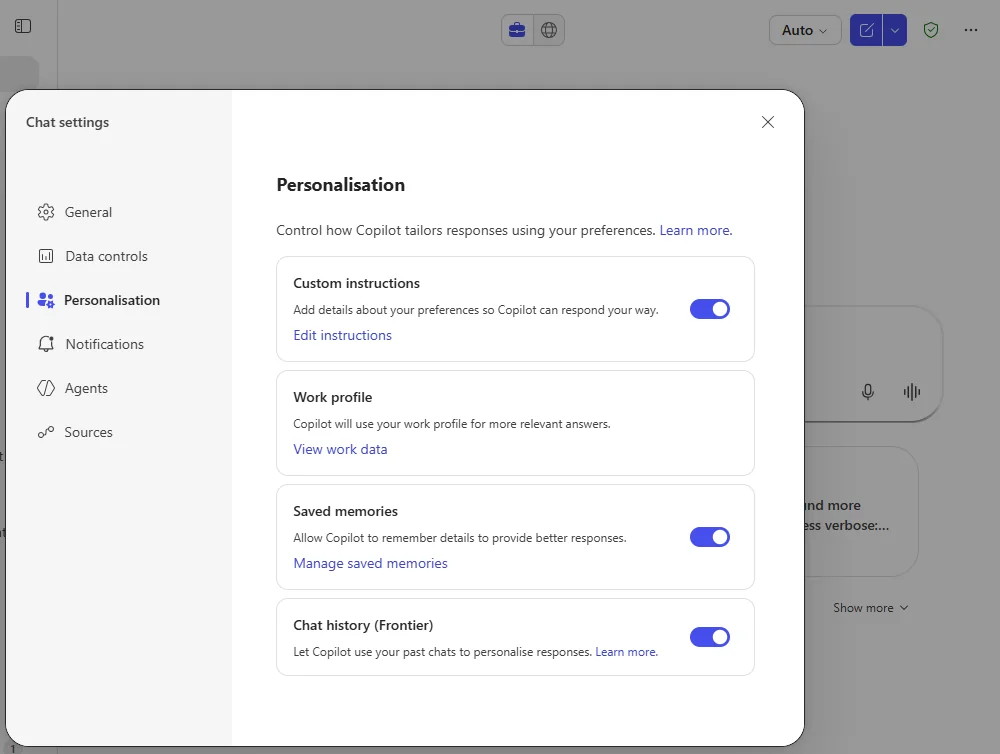Screen dimensions: 1000x754
Task: Start voice mode with waveform icon
Action: 912,392
